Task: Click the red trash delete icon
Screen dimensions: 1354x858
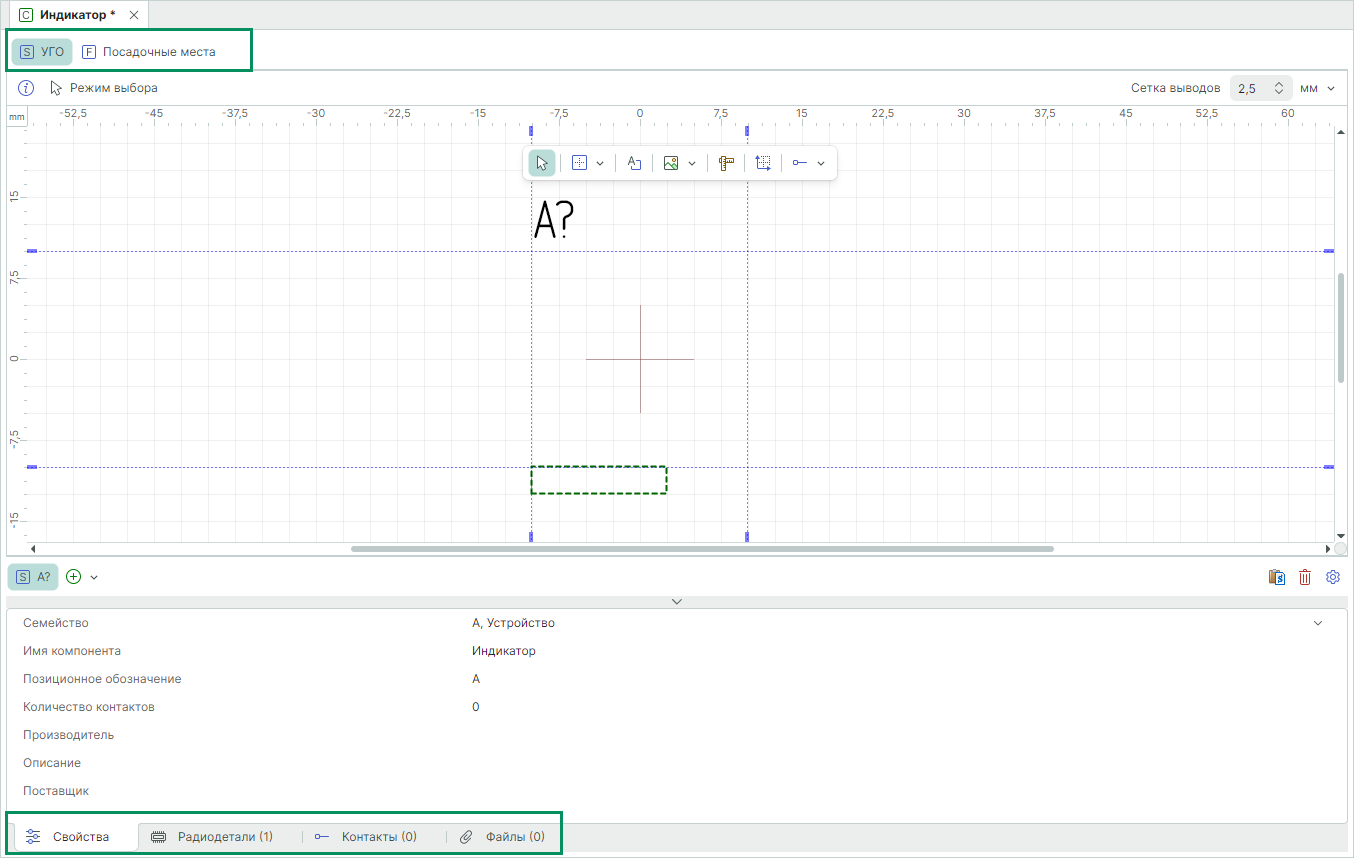Action: point(1305,577)
